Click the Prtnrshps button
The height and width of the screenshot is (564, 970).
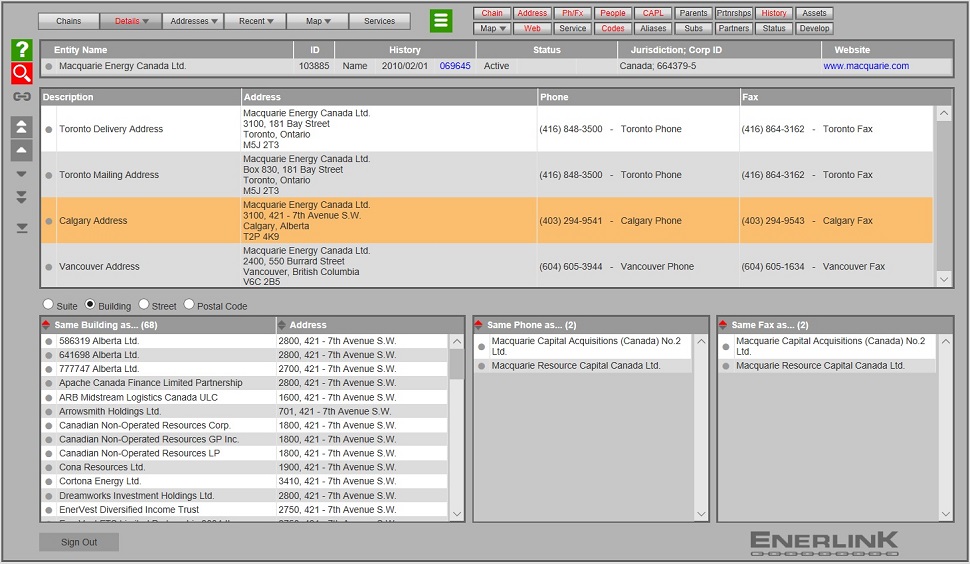(x=734, y=13)
